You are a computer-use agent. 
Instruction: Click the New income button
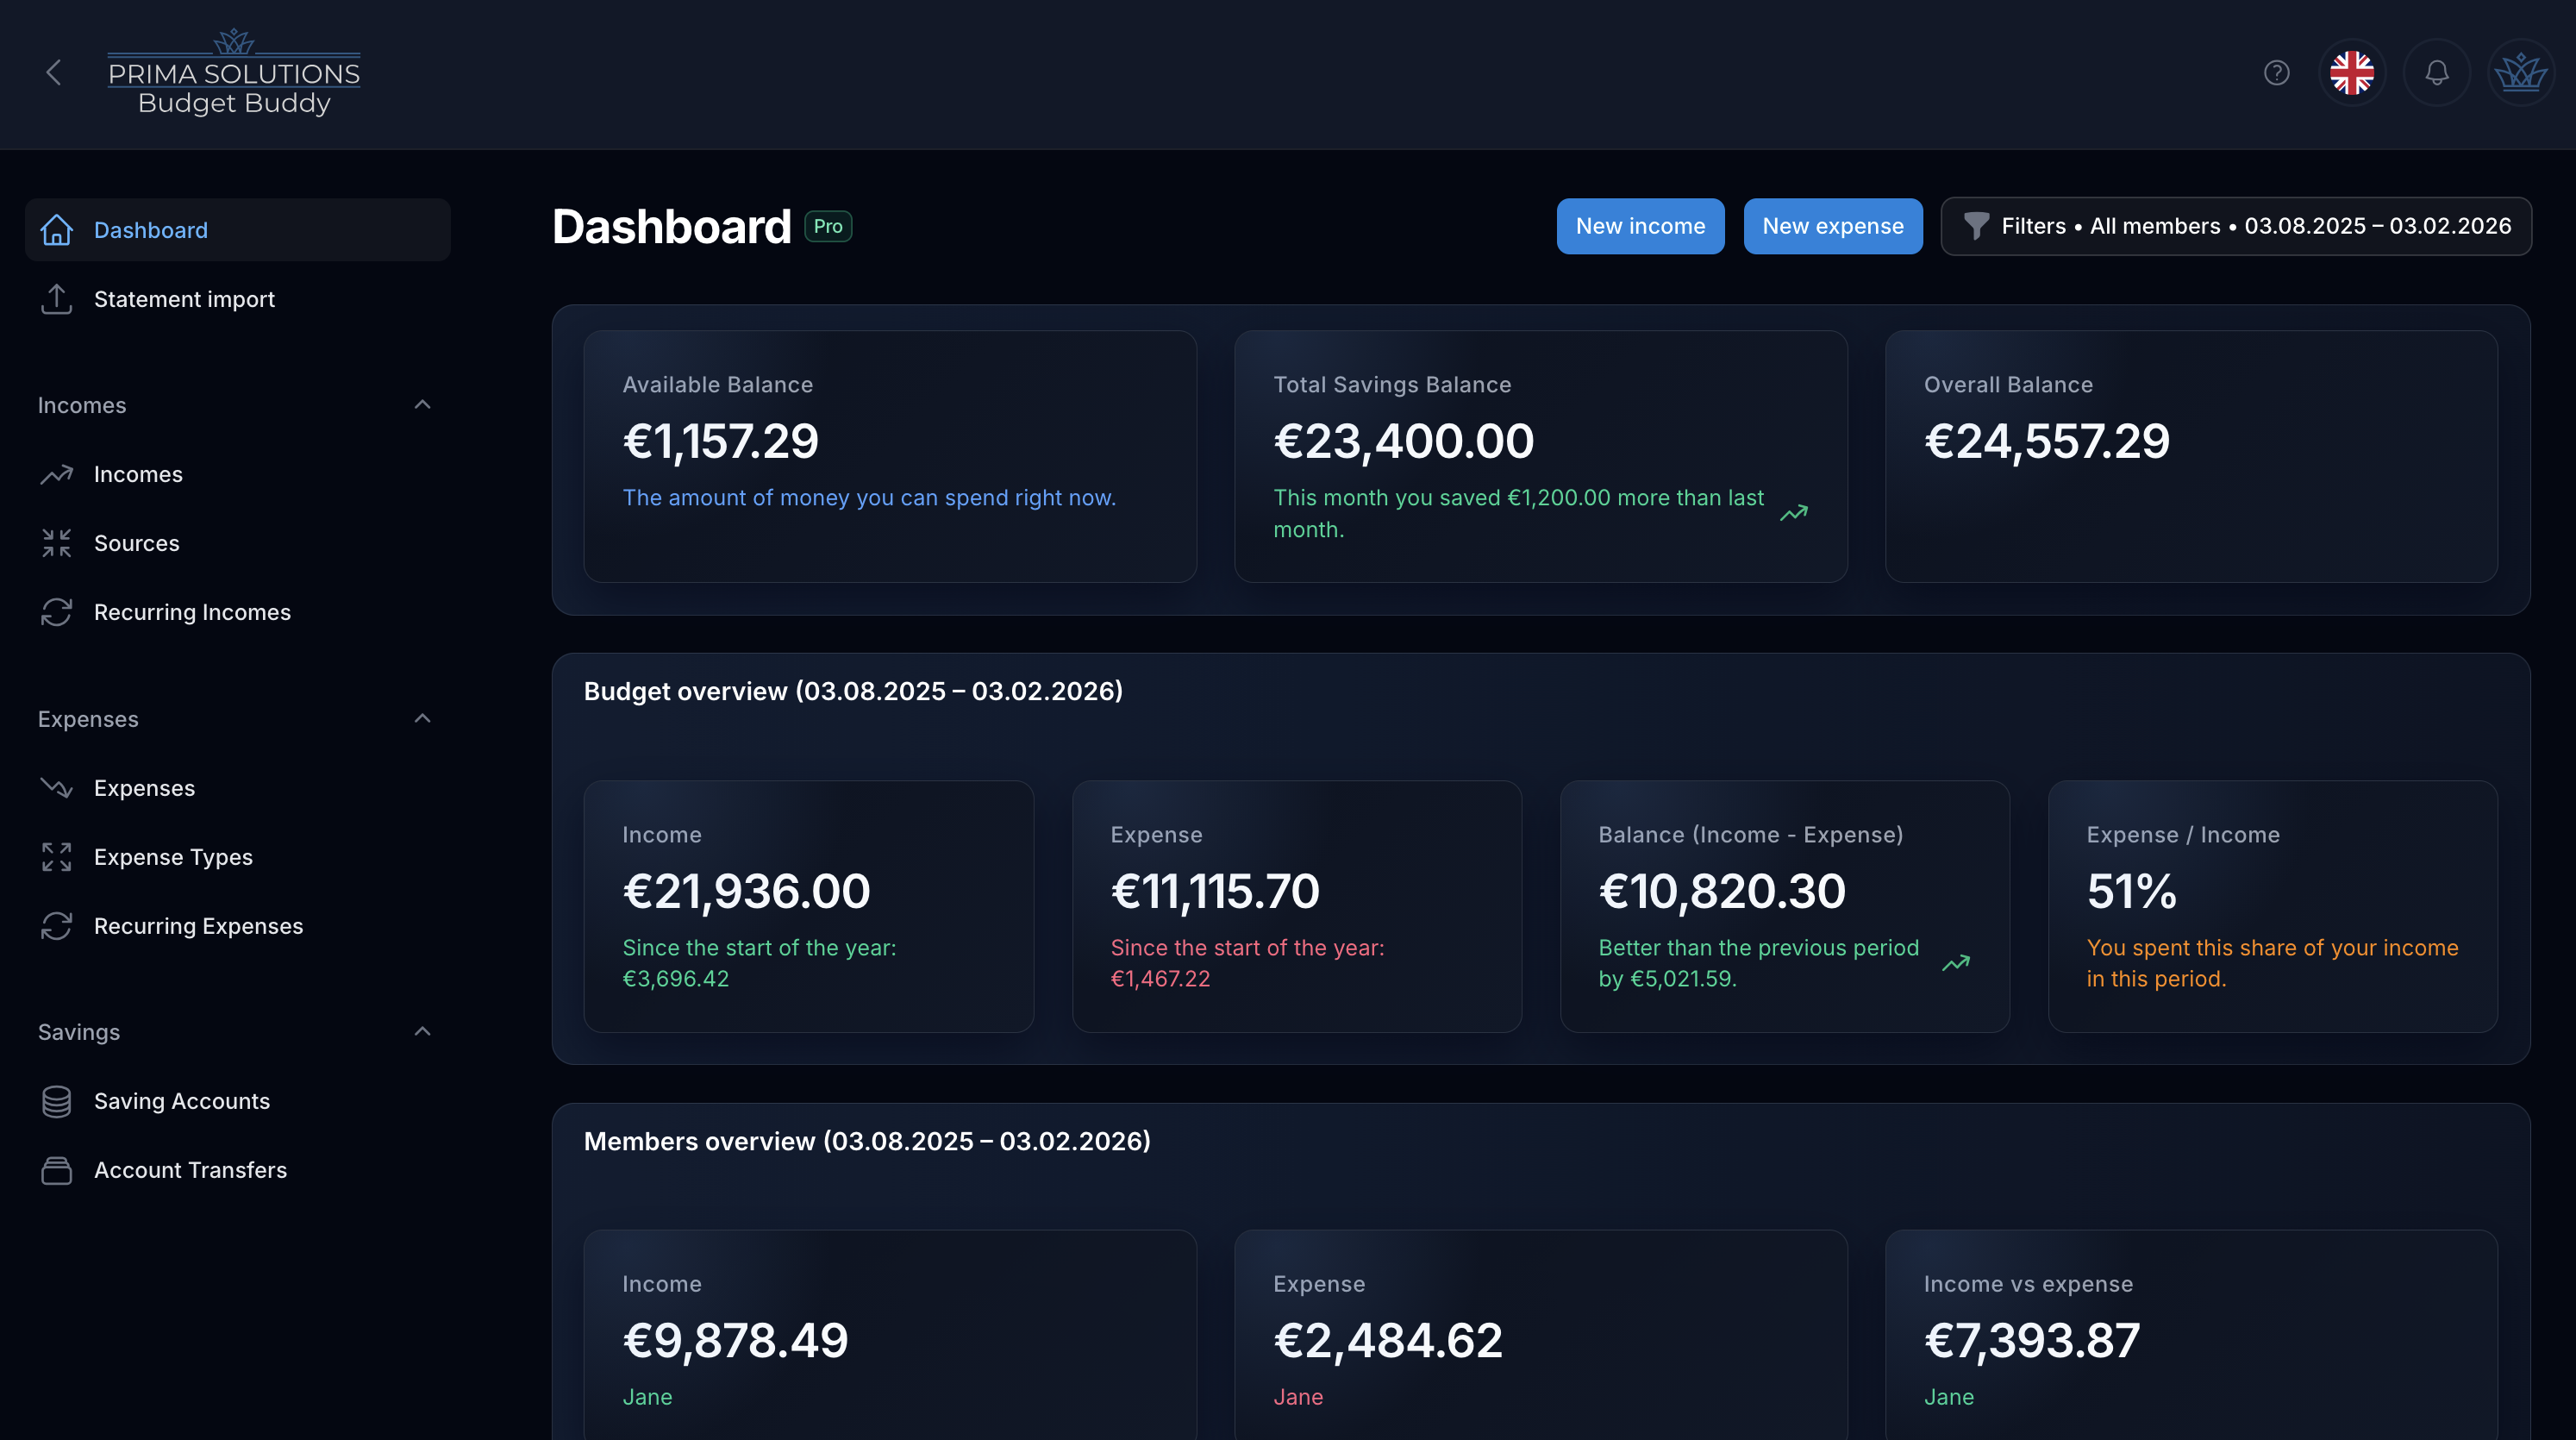pos(1640,226)
